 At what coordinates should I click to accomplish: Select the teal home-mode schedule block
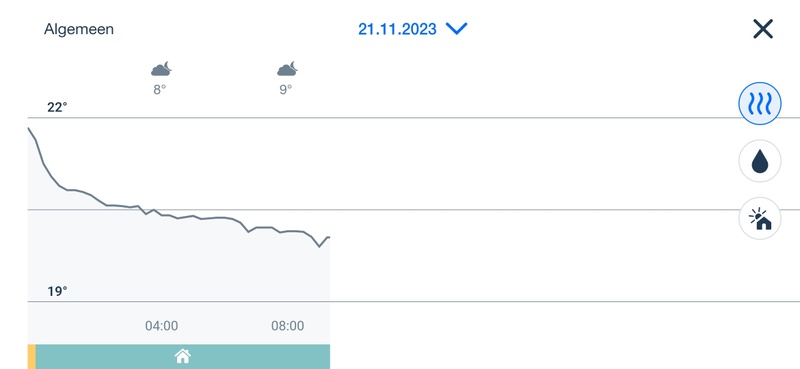183,357
